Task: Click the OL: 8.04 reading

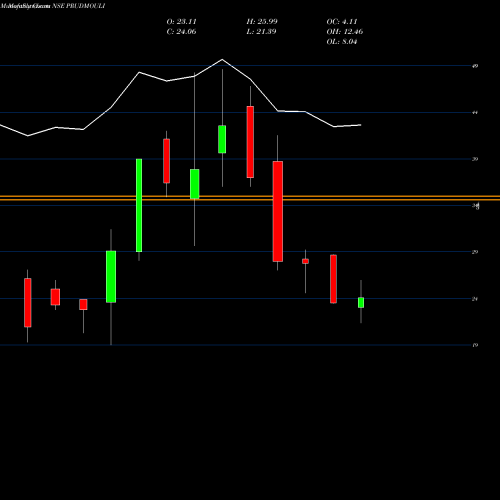Action: pos(342,41)
